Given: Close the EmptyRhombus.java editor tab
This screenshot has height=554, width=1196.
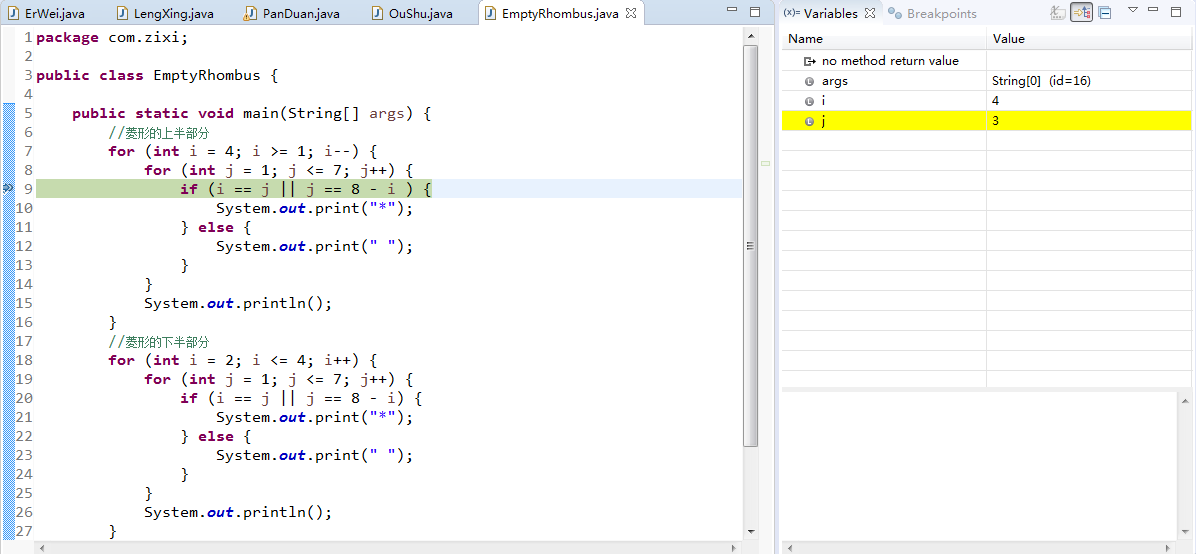Looking at the screenshot, I should 631,14.
